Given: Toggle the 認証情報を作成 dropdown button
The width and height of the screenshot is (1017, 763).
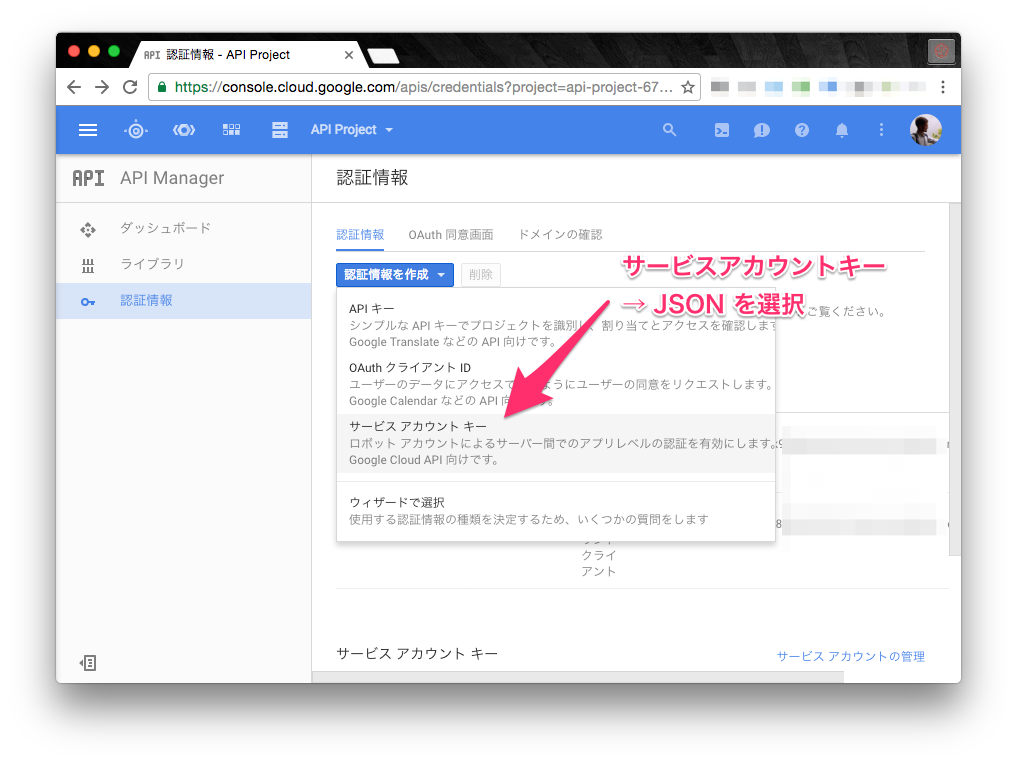Looking at the screenshot, I should [x=394, y=274].
